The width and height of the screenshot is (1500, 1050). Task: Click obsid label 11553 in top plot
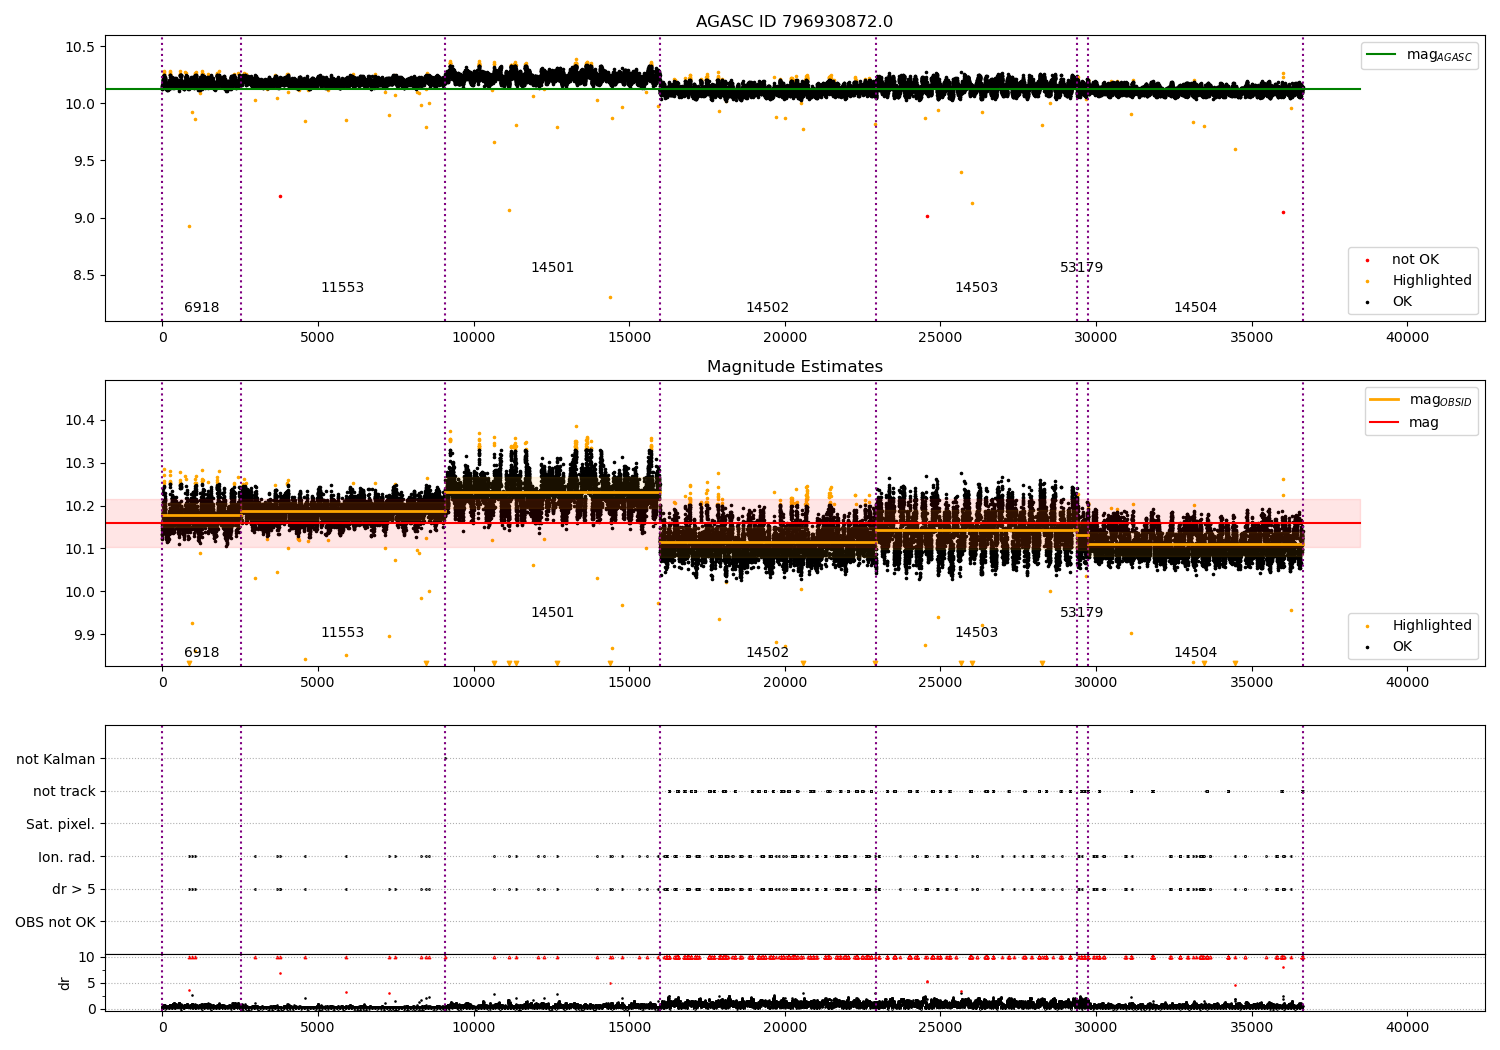point(342,288)
